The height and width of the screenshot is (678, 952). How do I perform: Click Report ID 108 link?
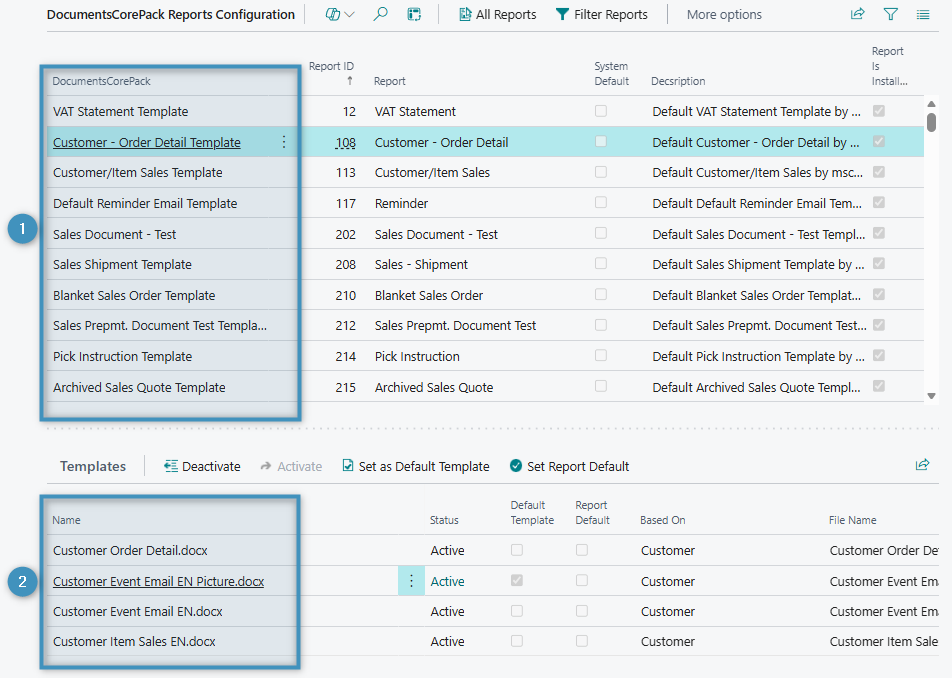click(345, 143)
